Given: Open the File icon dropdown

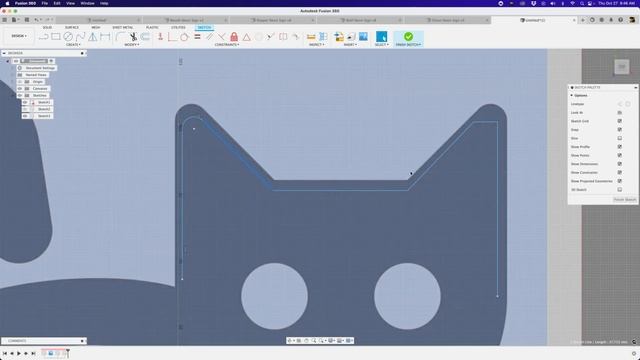Looking at the screenshot, I should point(16,20).
